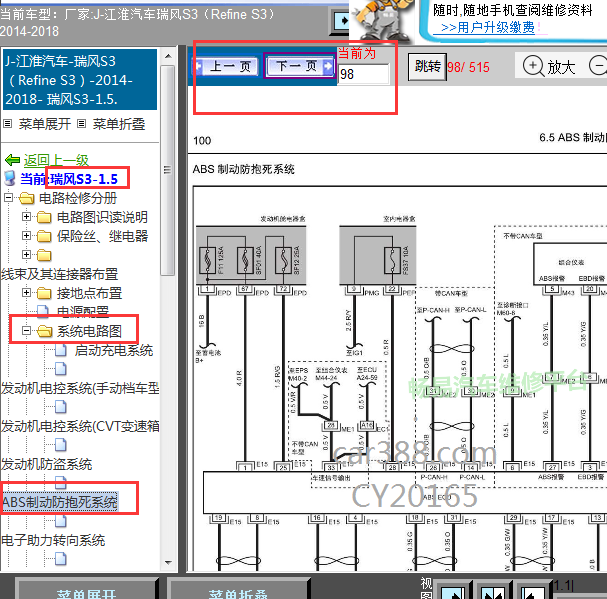Zoom in with the 放大 magnifier
The width and height of the screenshot is (607, 599).
(549, 66)
